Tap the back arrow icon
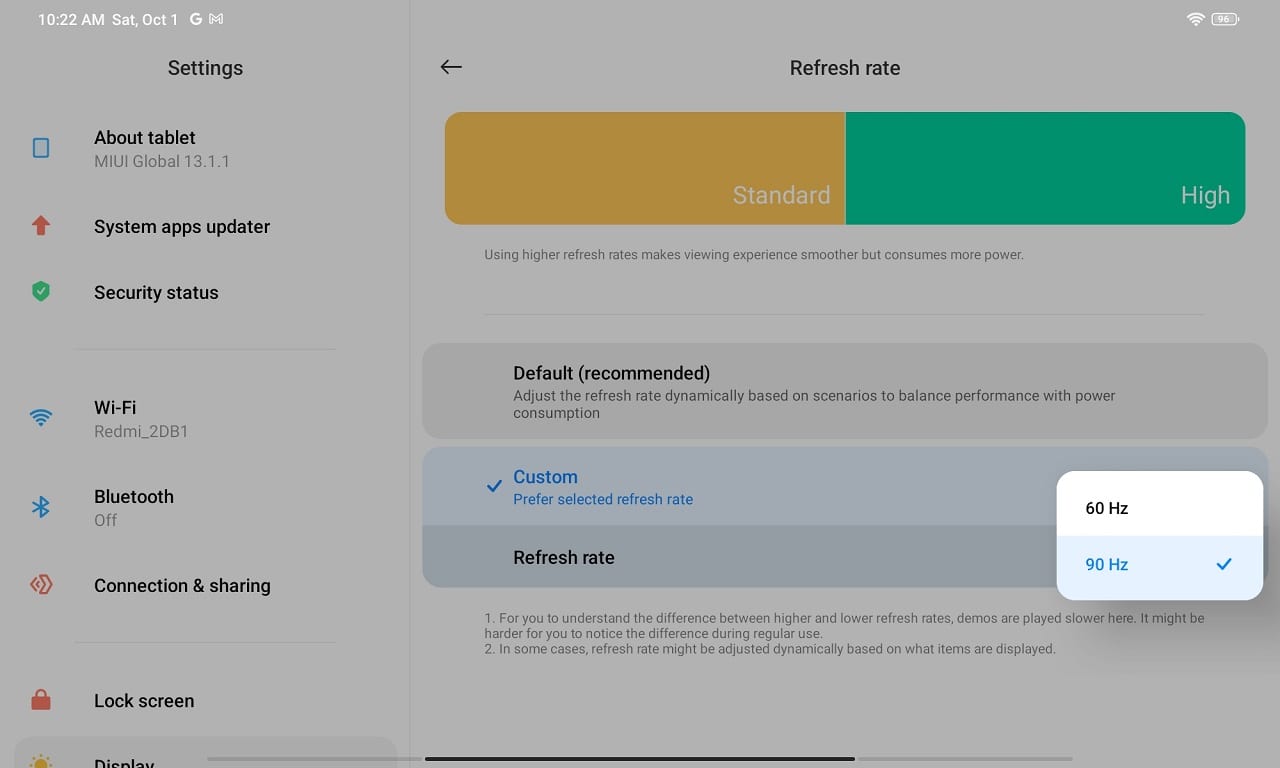This screenshot has height=768, width=1280. coord(451,67)
